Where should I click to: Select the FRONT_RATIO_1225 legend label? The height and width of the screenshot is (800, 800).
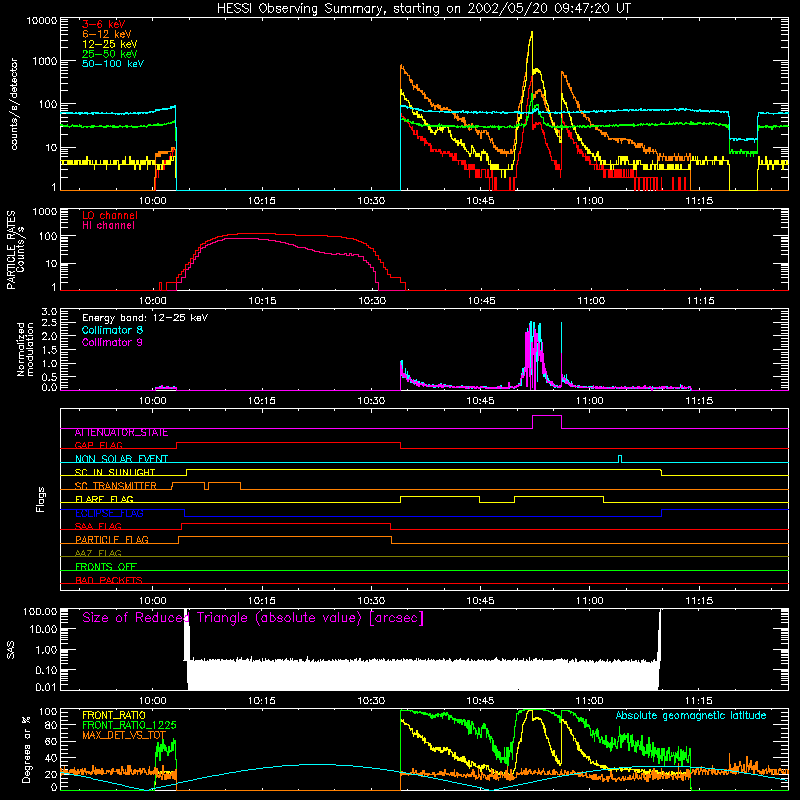click(x=130, y=725)
